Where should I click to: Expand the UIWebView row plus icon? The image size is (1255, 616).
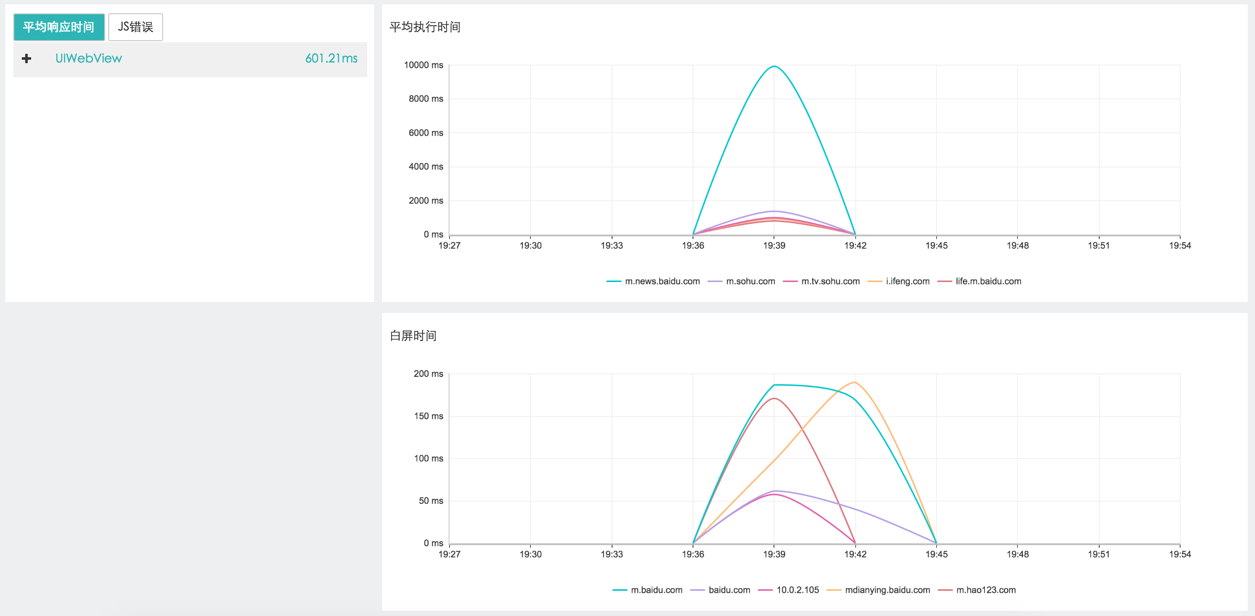(x=27, y=59)
